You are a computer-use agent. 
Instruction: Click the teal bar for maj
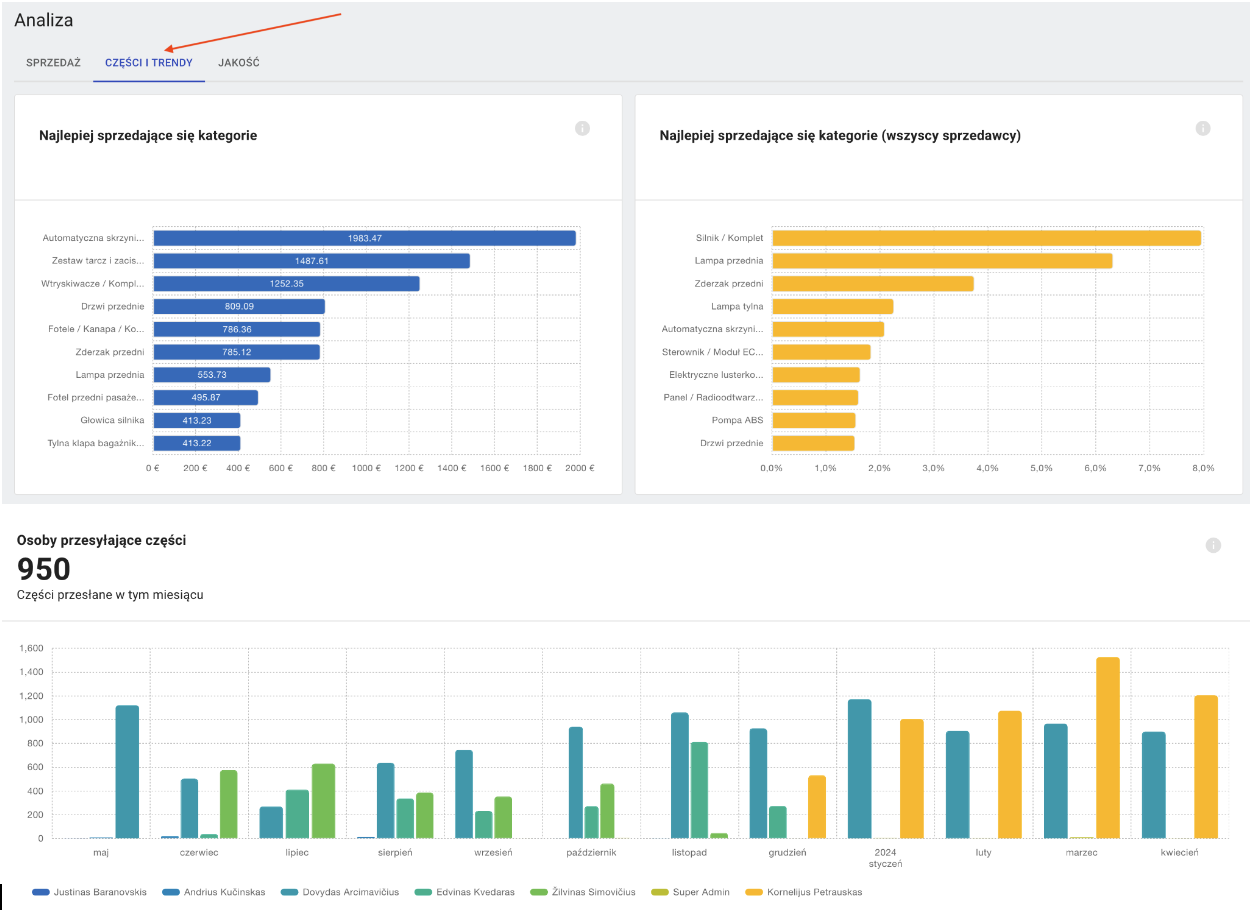tap(127, 772)
